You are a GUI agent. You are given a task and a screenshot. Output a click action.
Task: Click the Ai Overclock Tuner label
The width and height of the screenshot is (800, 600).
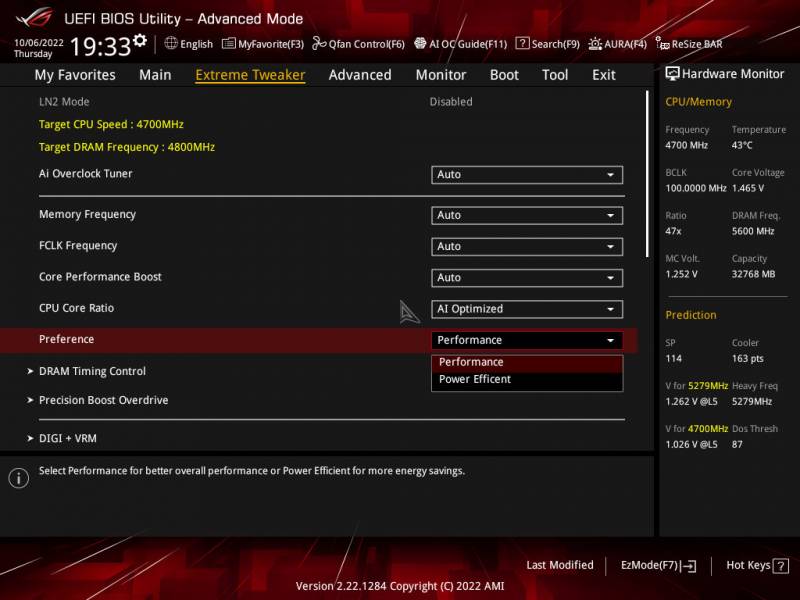[x=85, y=173]
